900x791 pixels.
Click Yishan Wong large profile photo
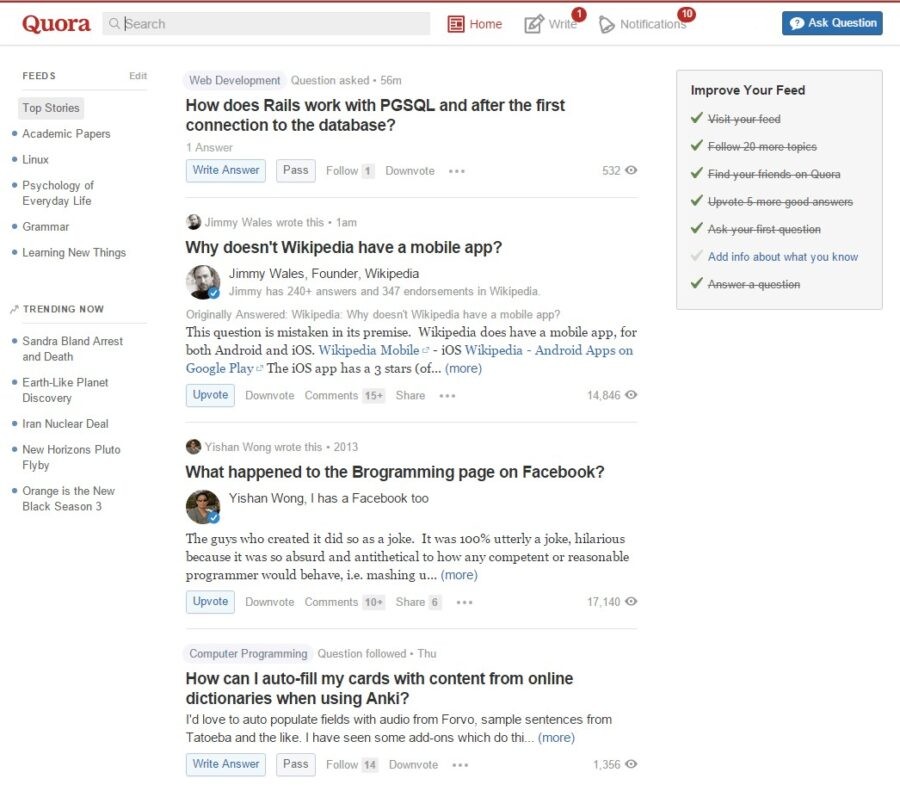tap(203, 506)
